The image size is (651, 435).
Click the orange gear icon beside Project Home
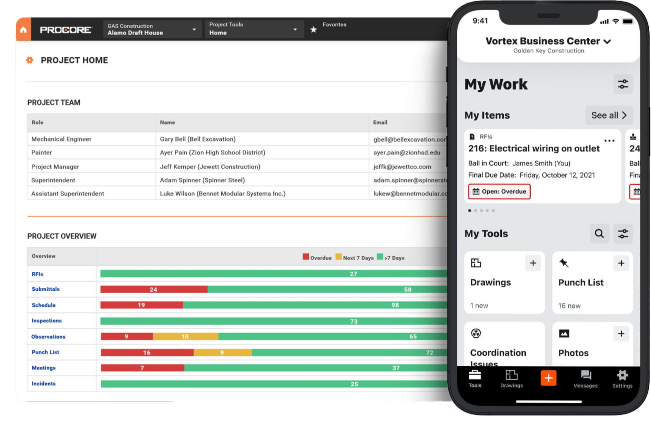pyautogui.click(x=29, y=60)
